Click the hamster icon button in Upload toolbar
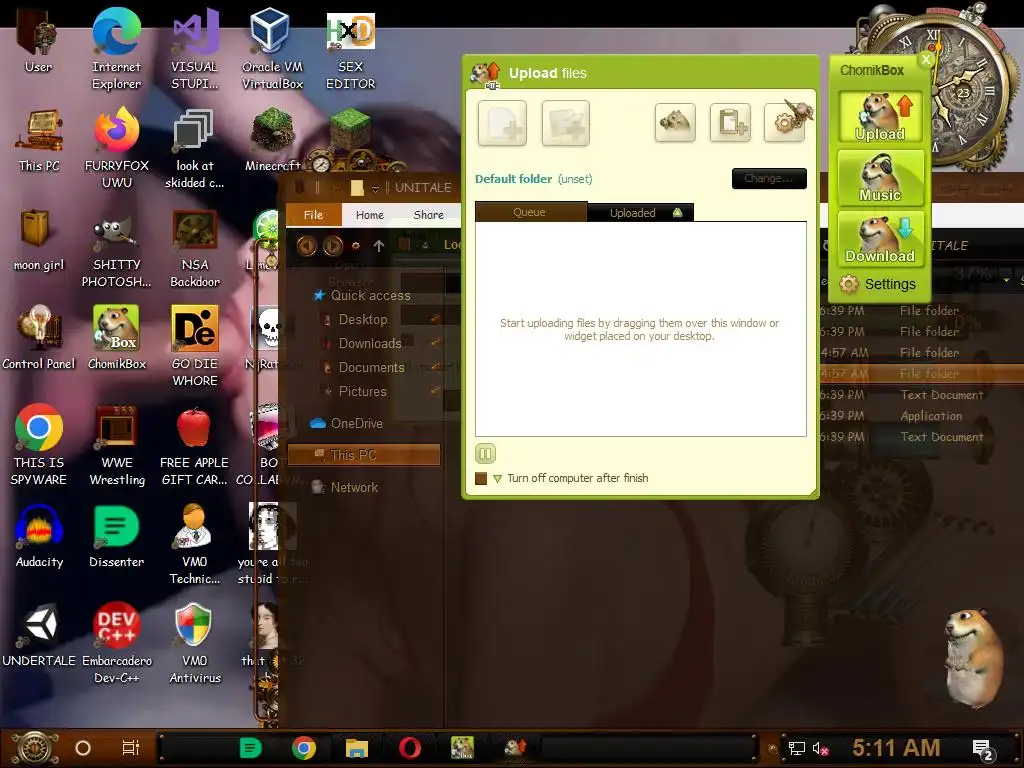The image size is (1024, 768). 675,122
